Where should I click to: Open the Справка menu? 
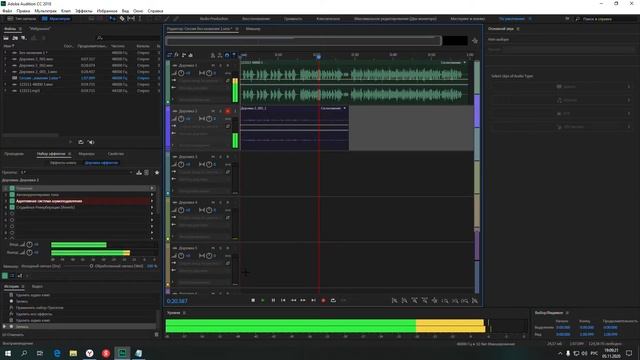[x=155, y=11]
